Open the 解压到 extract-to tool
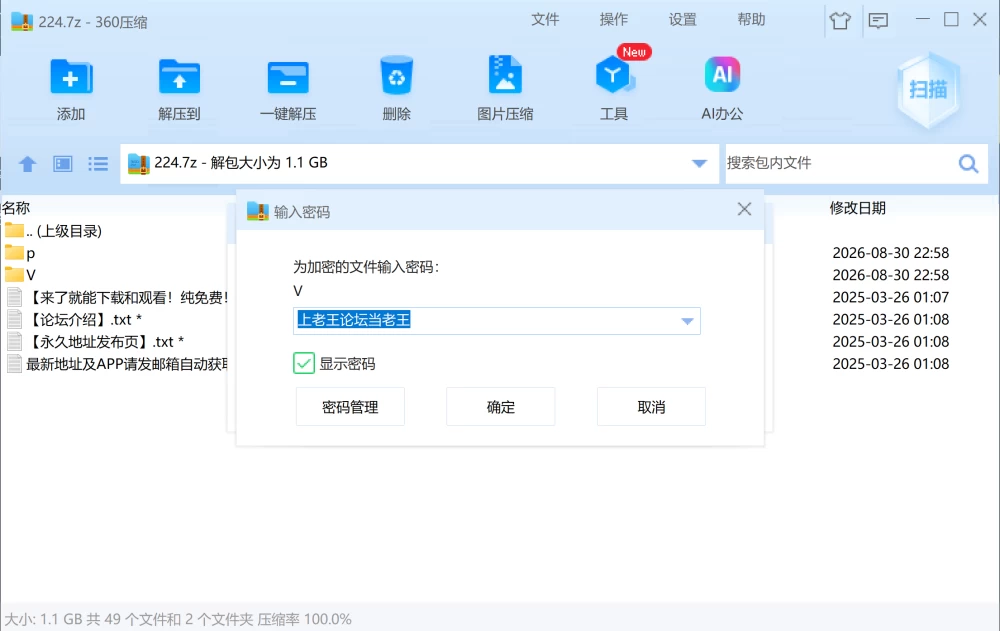This screenshot has height=631, width=1000. [x=179, y=77]
